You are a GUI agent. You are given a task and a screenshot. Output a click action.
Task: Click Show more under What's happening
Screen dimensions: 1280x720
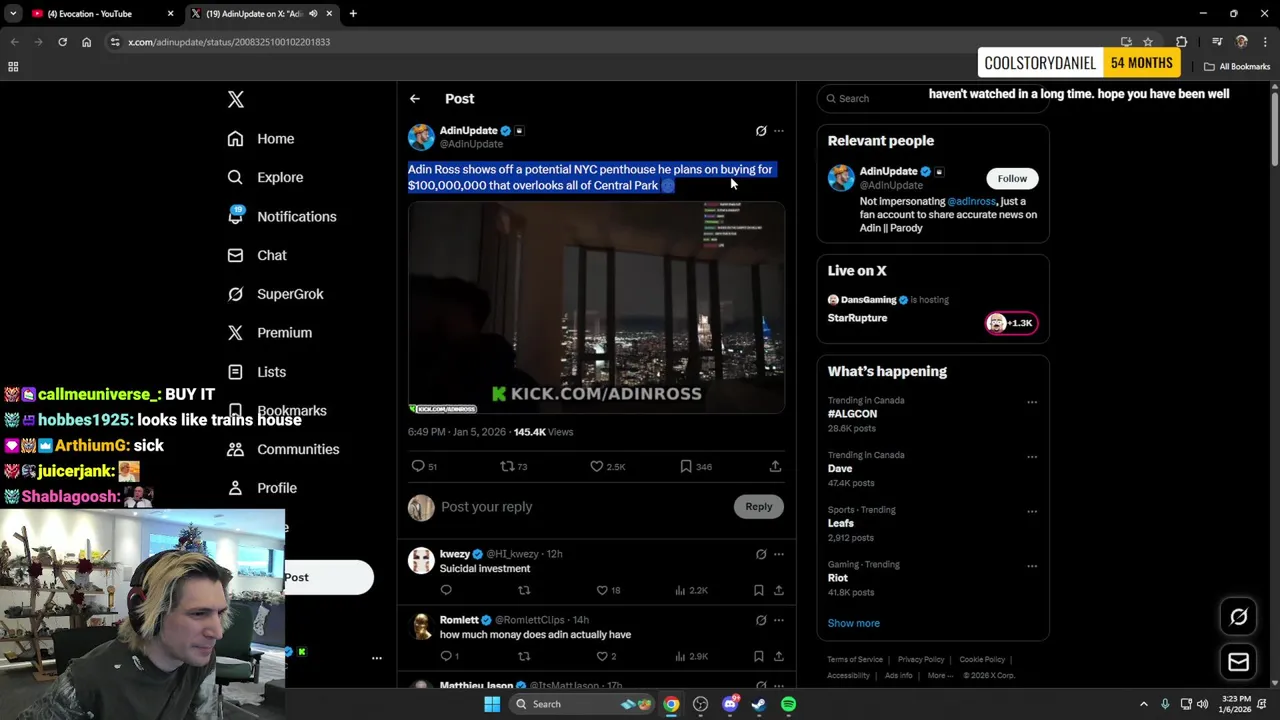[853, 623]
